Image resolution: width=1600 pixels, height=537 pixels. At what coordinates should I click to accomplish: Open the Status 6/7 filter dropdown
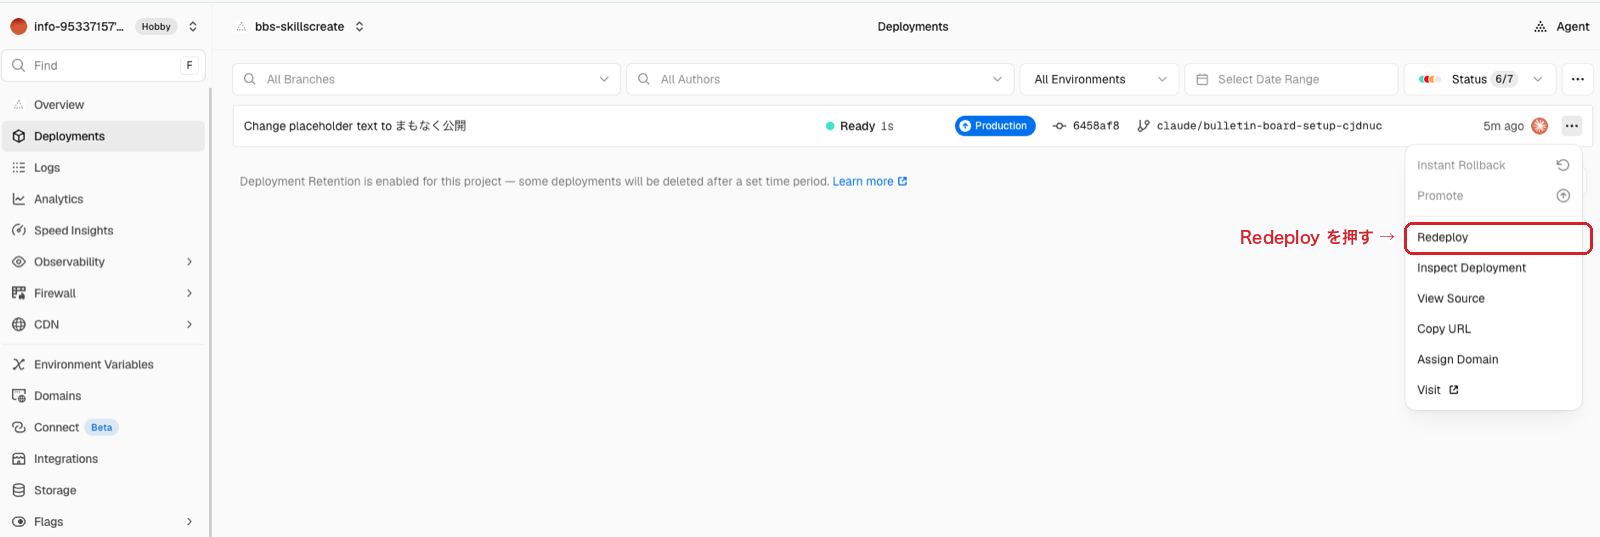click(1480, 79)
